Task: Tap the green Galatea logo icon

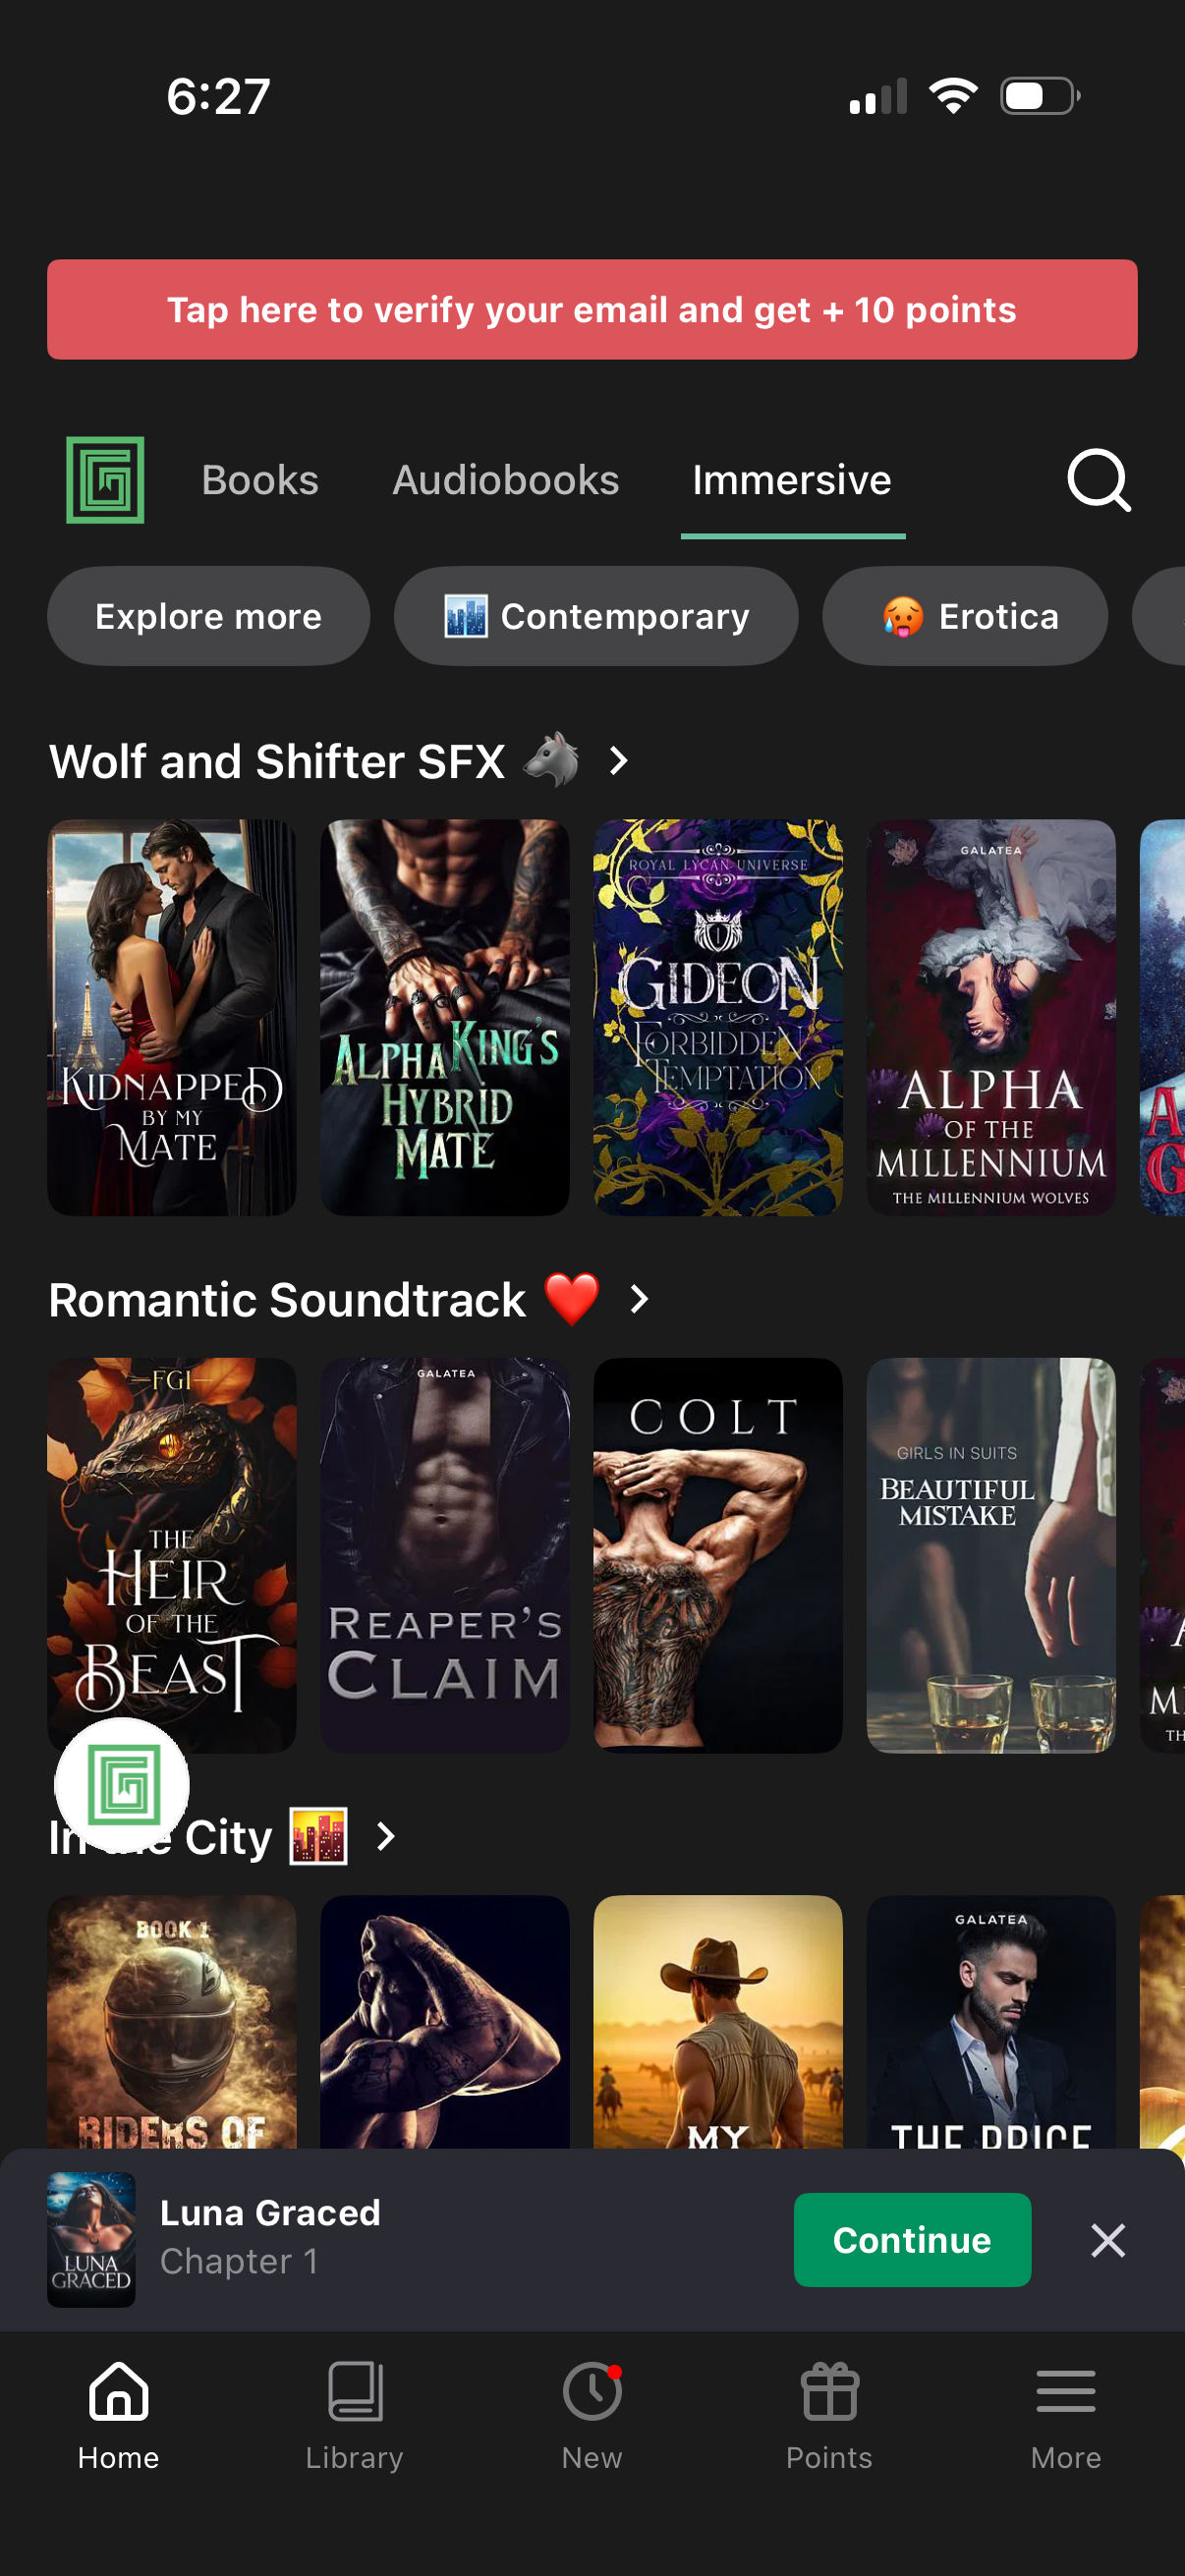Action: (x=105, y=480)
